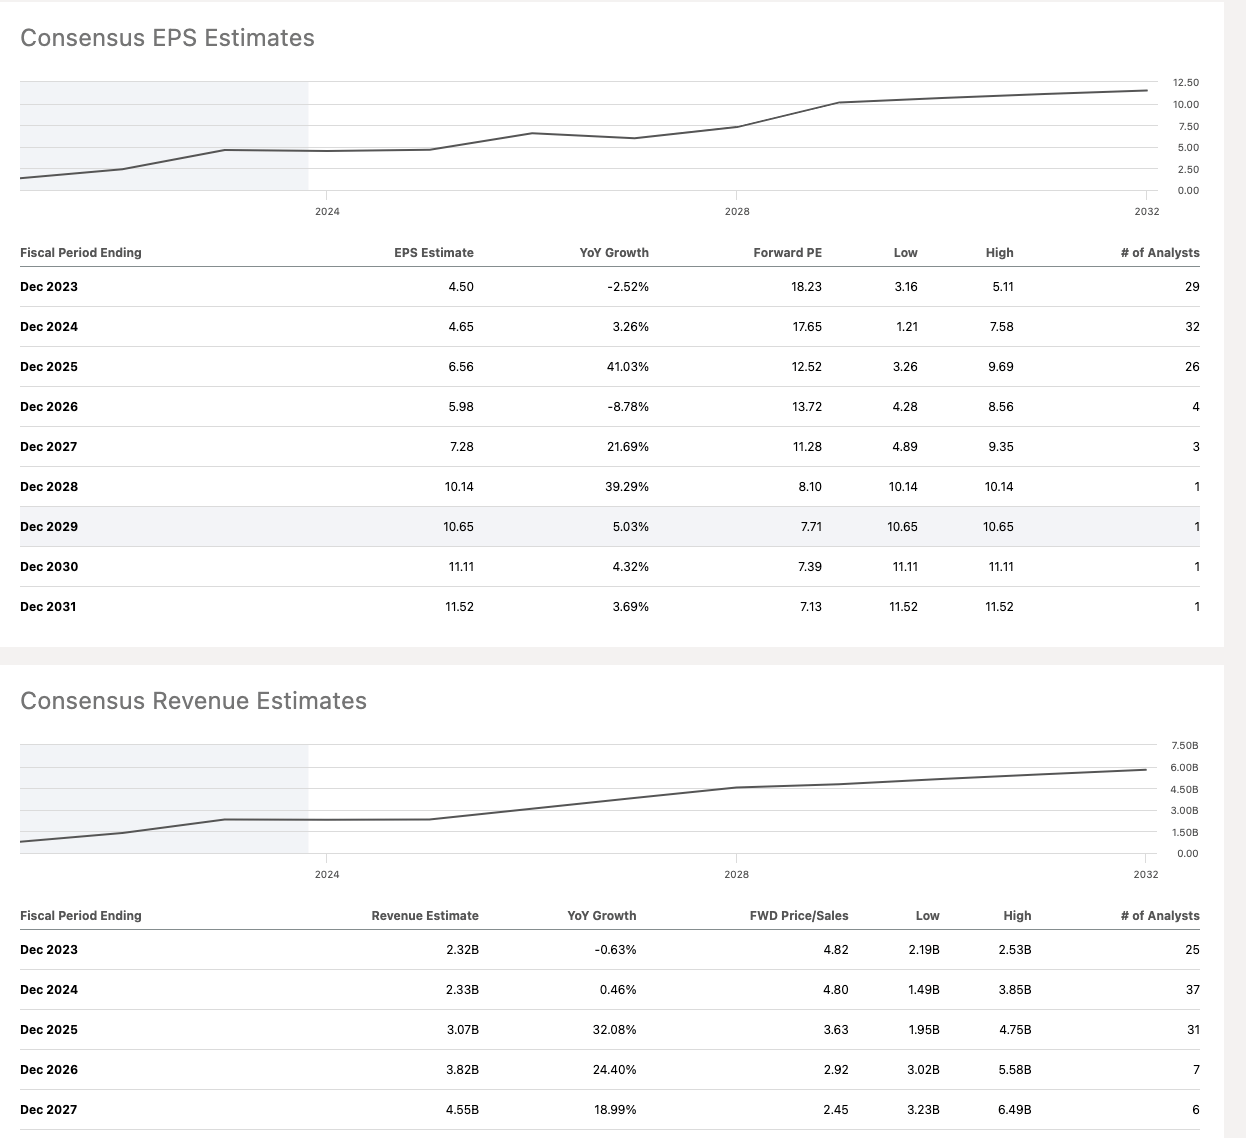The image size is (1246, 1138).
Task: Click the Revenue Estimate column header
Action: [x=424, y=916]
